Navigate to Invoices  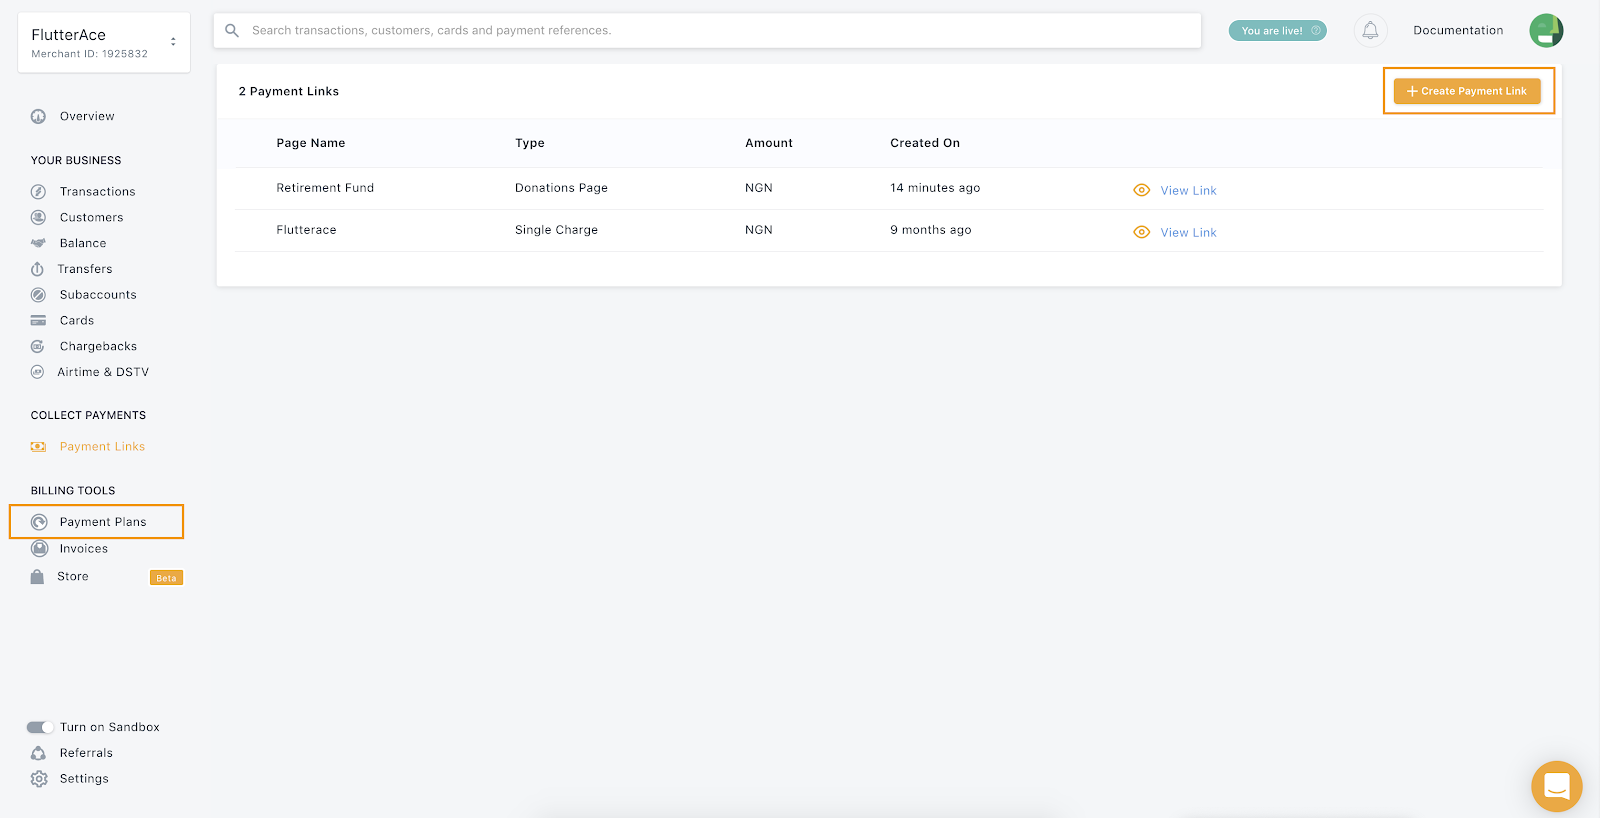84,549
